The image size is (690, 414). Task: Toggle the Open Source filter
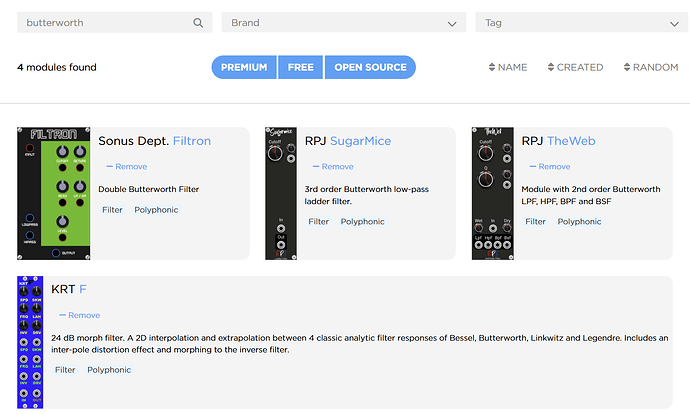click(370, 67)
